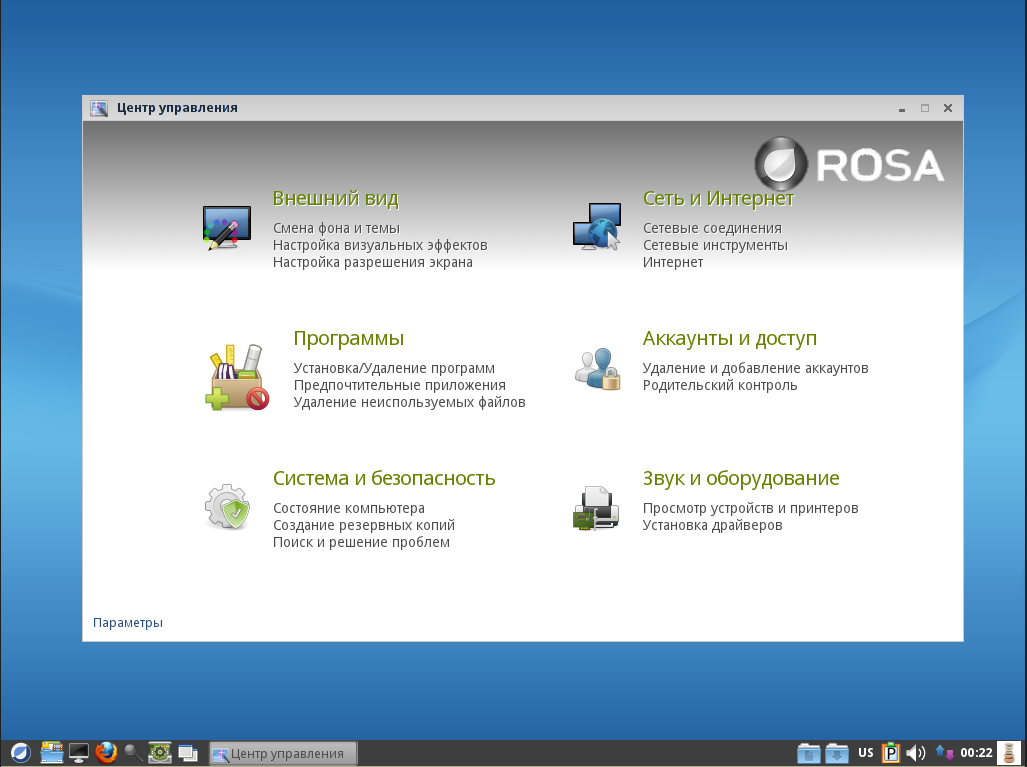Click Родительский контроль

tap(719, 385)
